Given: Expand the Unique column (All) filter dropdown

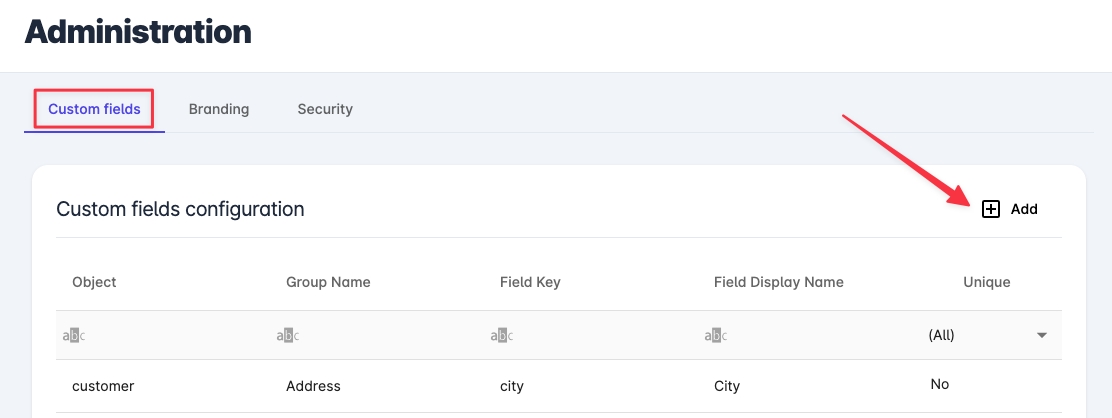Looking at the screenshot, I should (x=1041, y=336).
